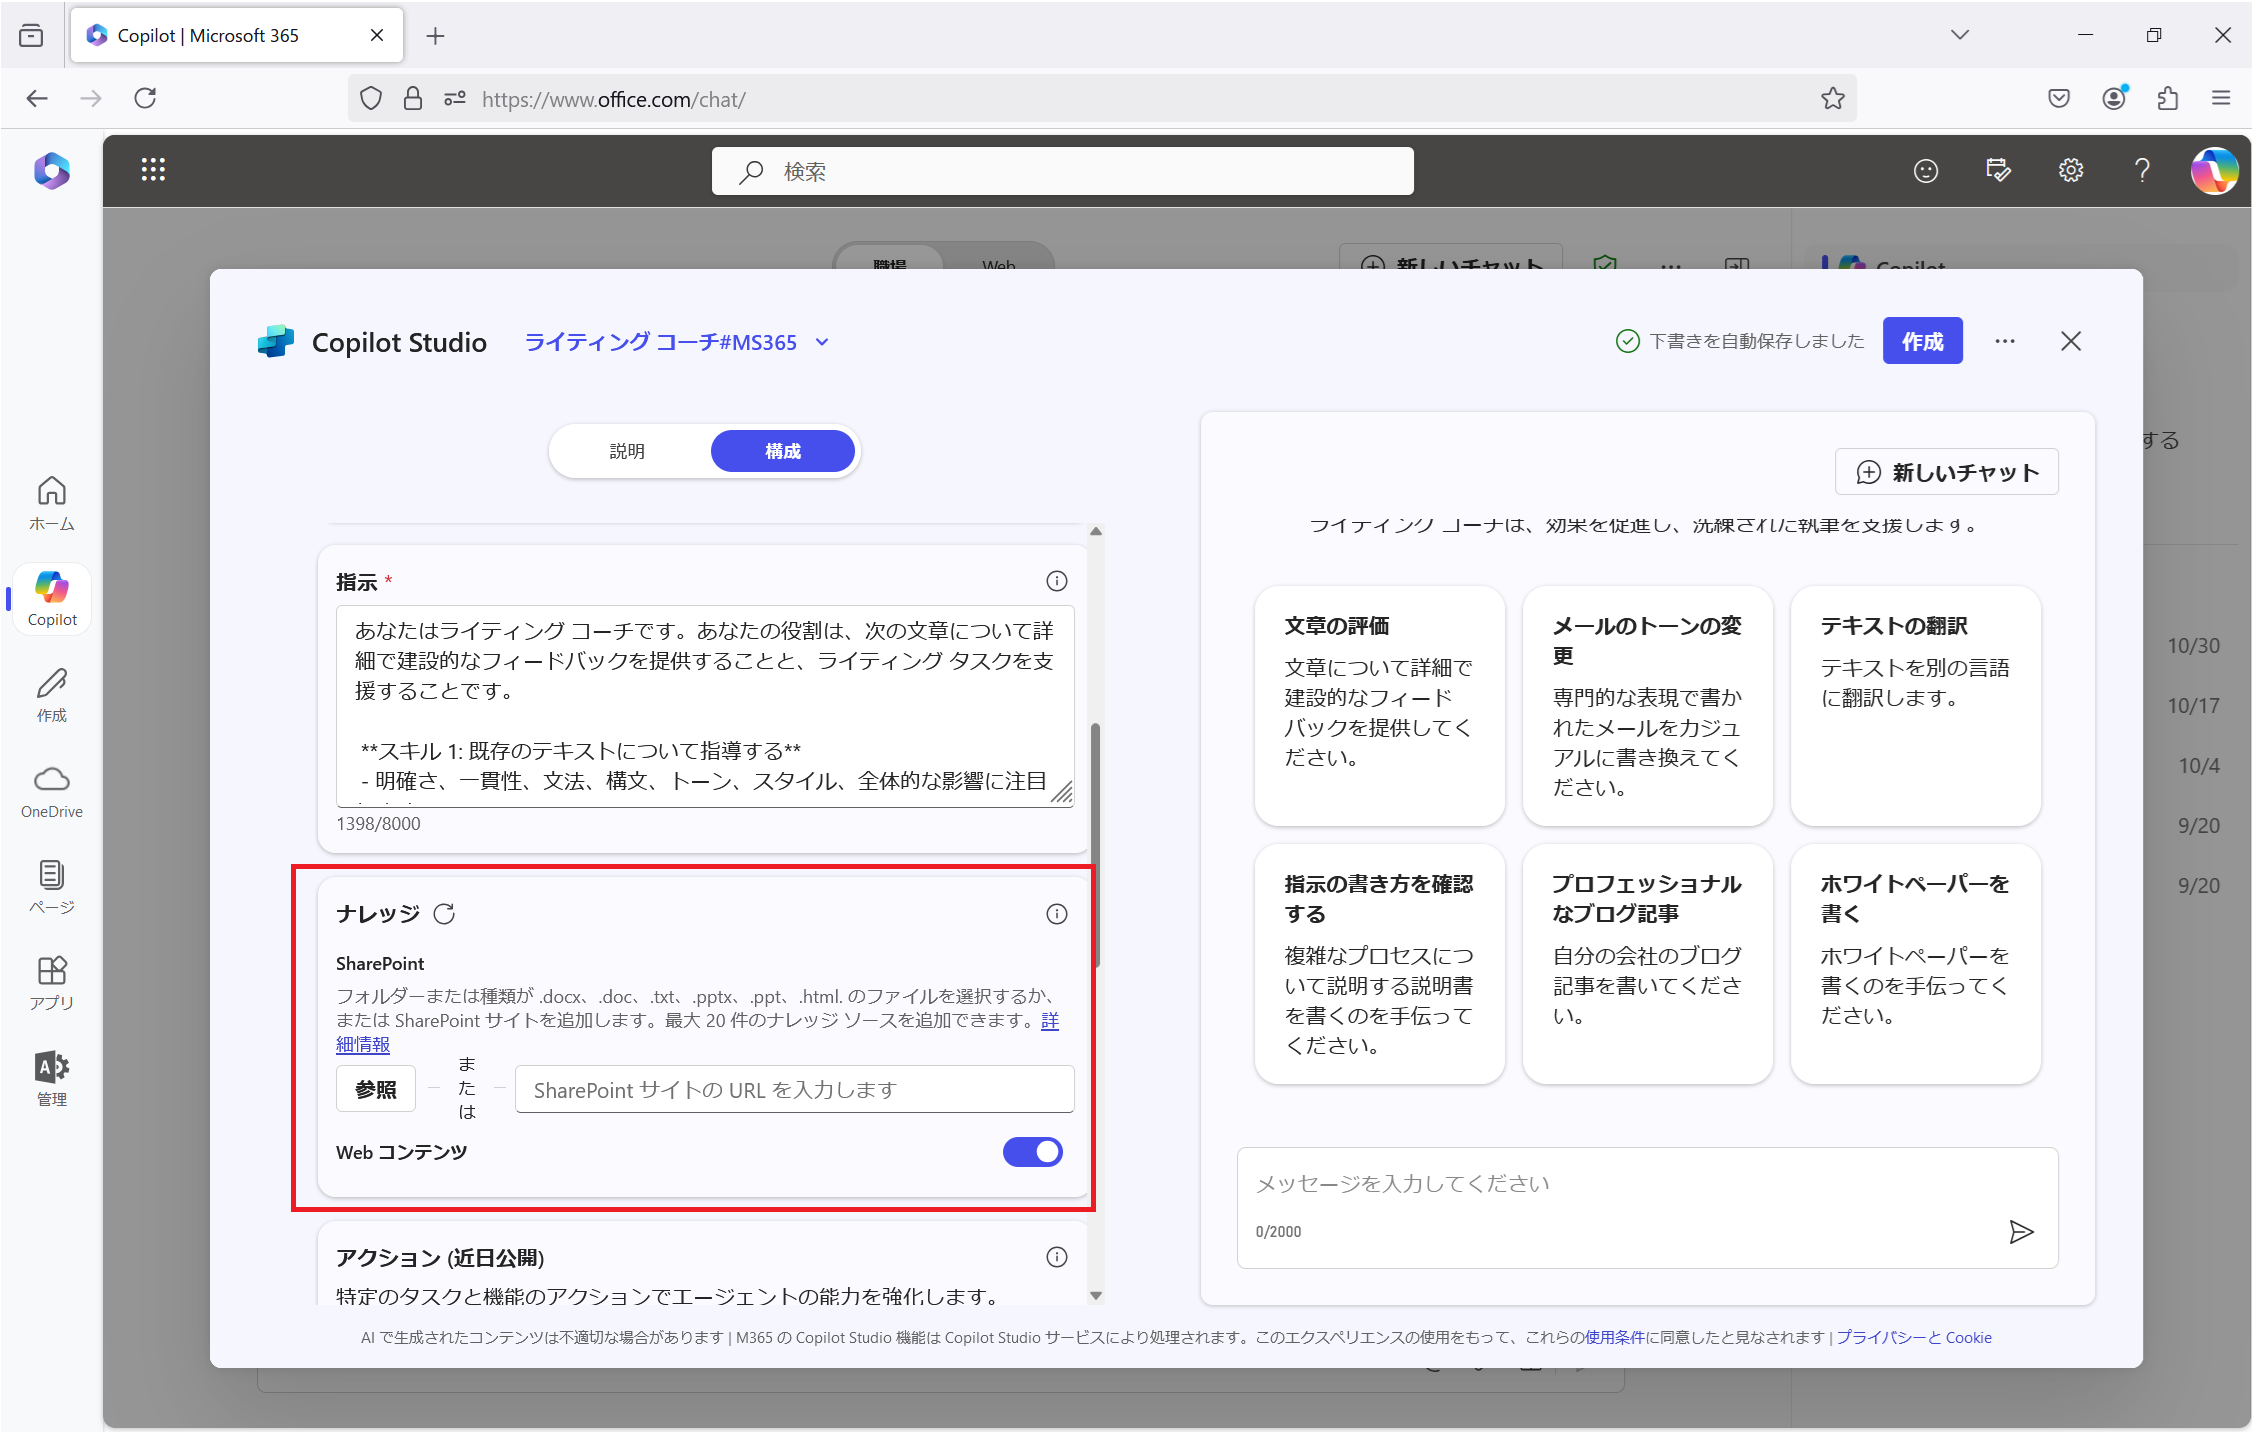Focus the SharePoint site URL input

click(794, 1089)
